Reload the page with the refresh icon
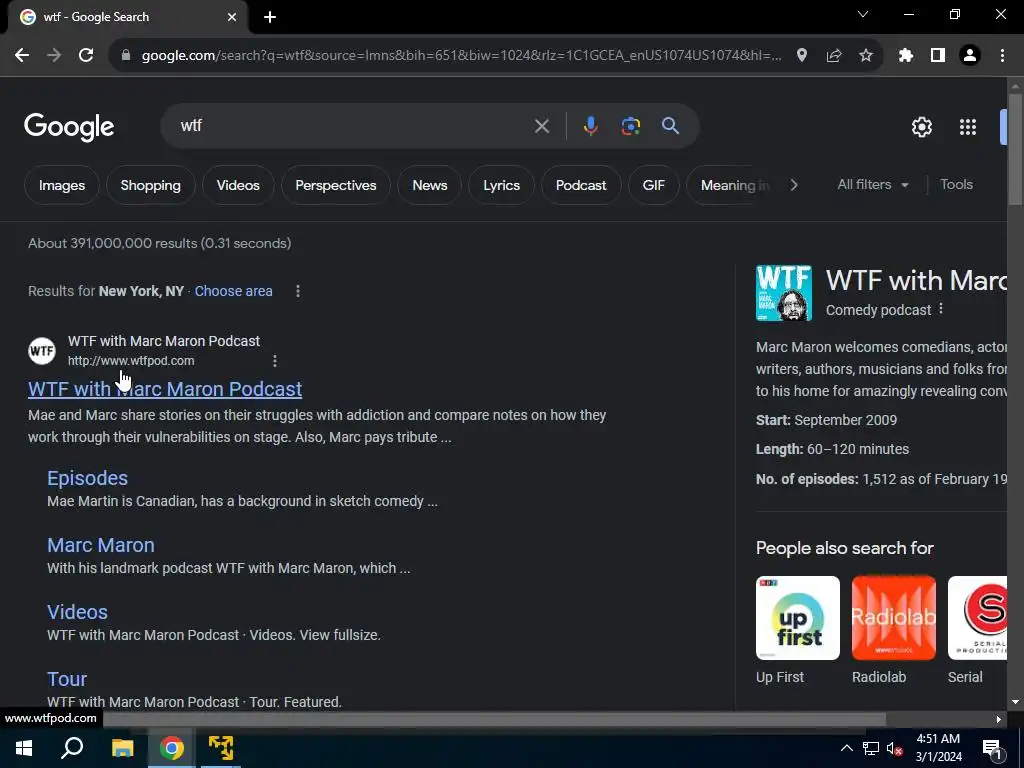This screenshot has height=768, width=1024. click(86, 56)
